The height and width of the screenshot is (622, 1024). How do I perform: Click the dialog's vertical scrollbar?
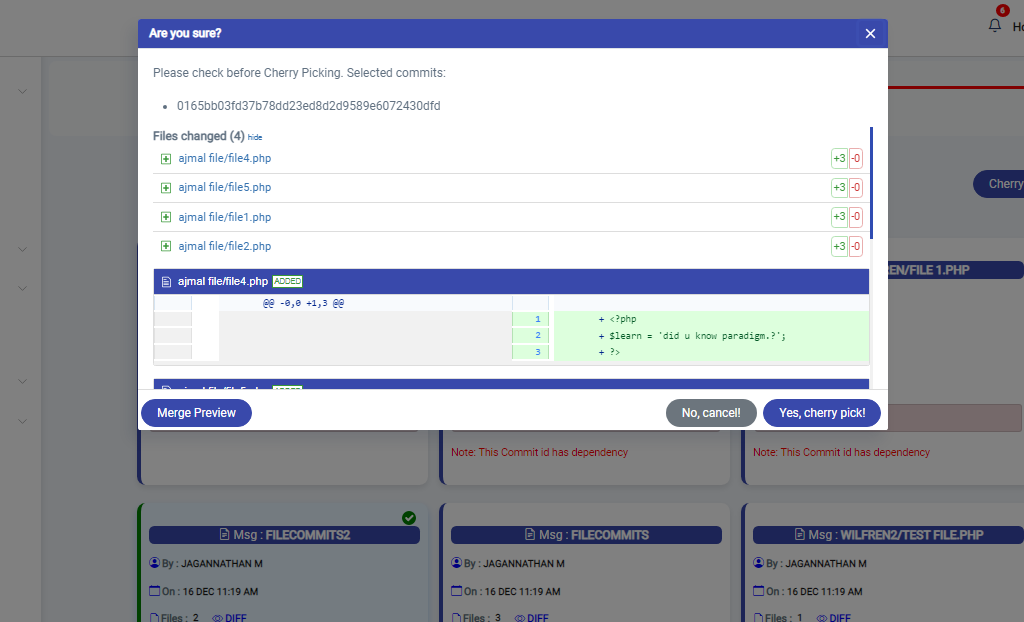click(x=871, y=182)
